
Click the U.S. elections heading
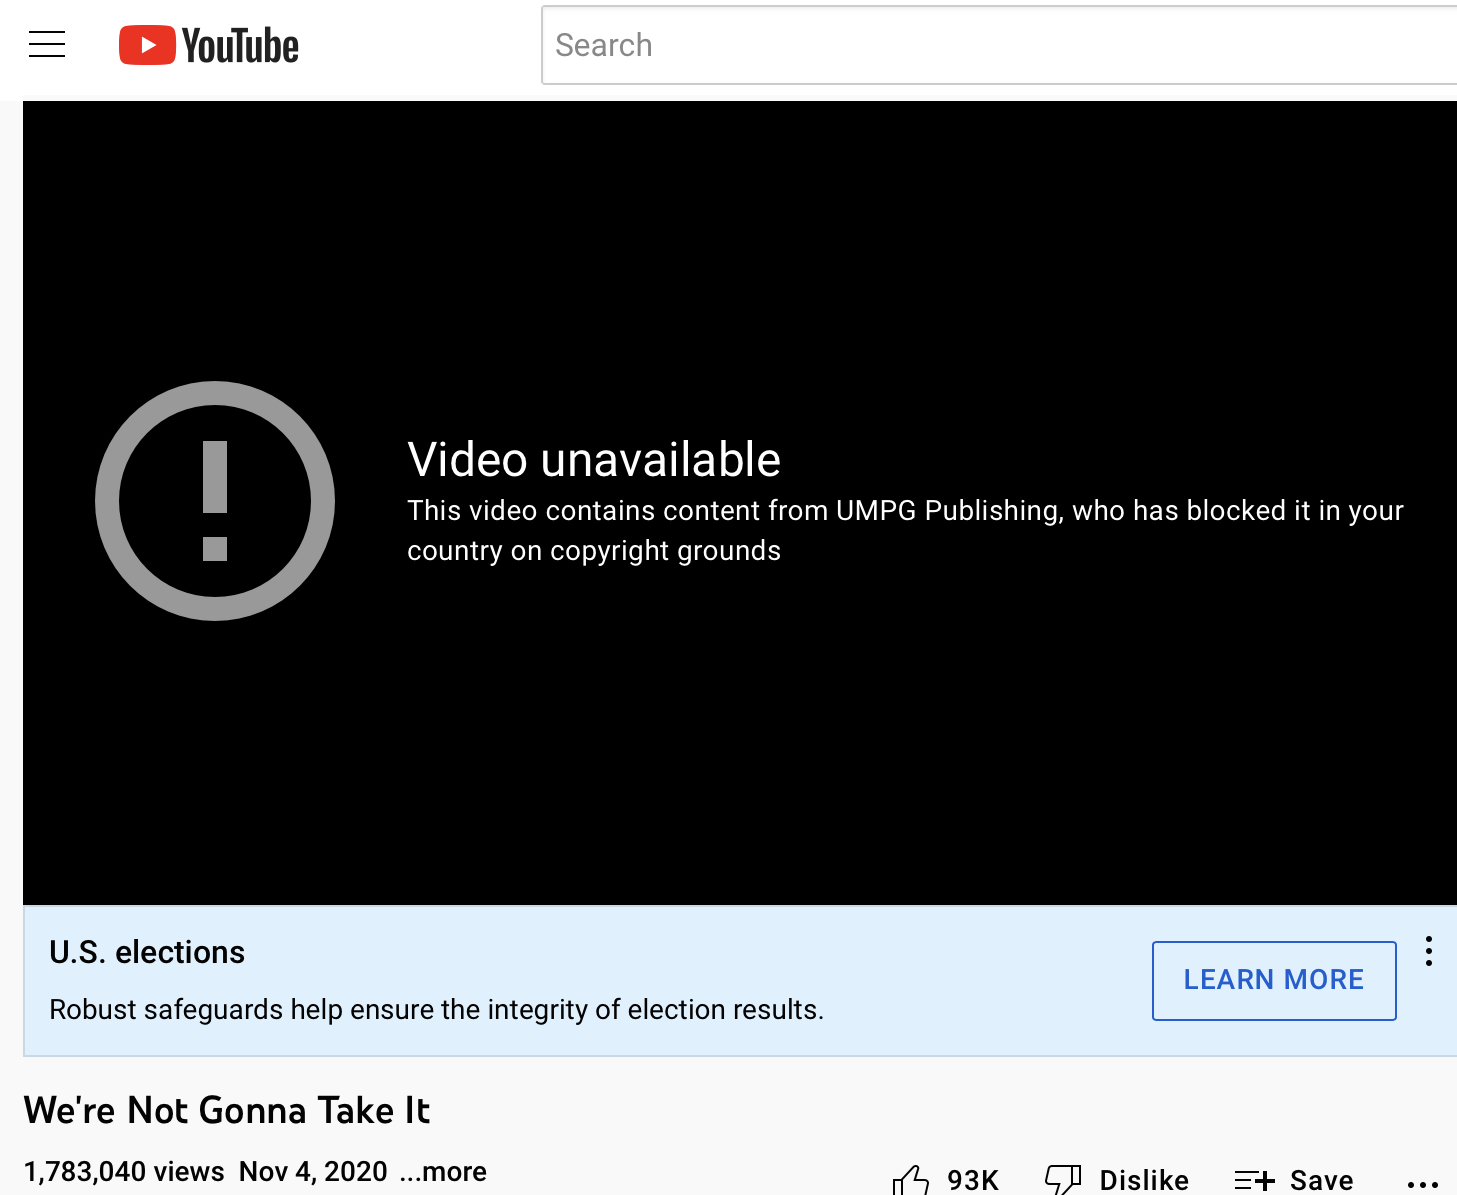click(147, 952)
